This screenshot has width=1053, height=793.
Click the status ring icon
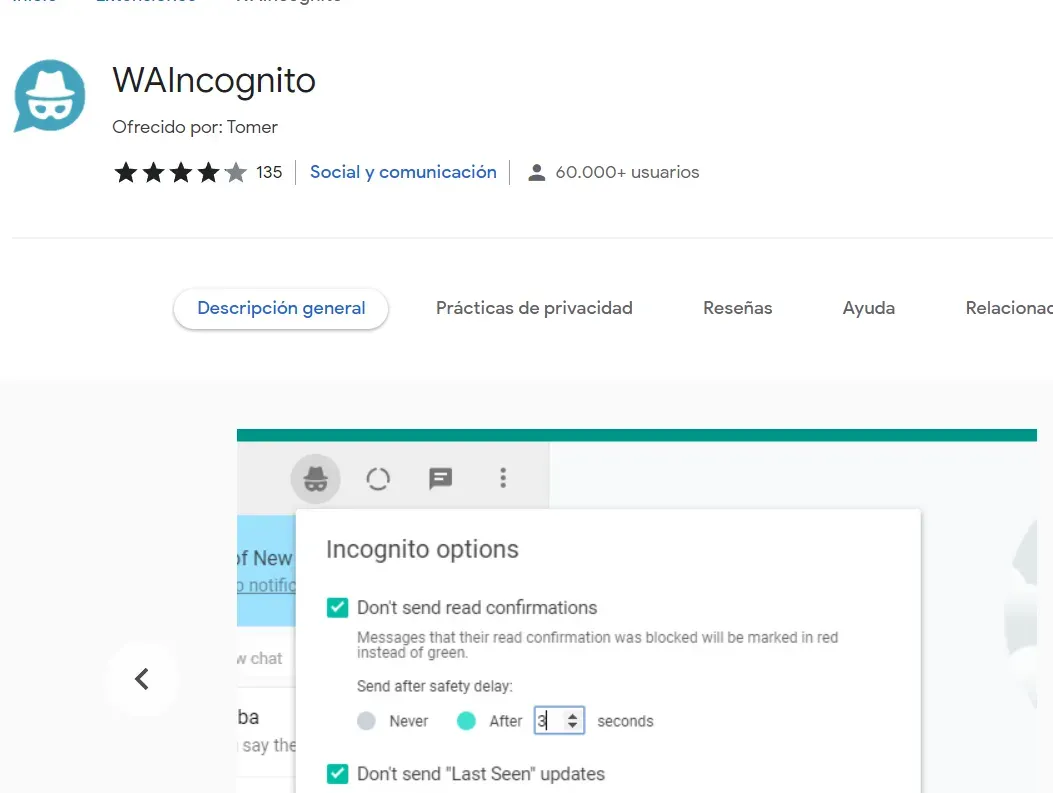pyautogui.click(x=378, y=479)
